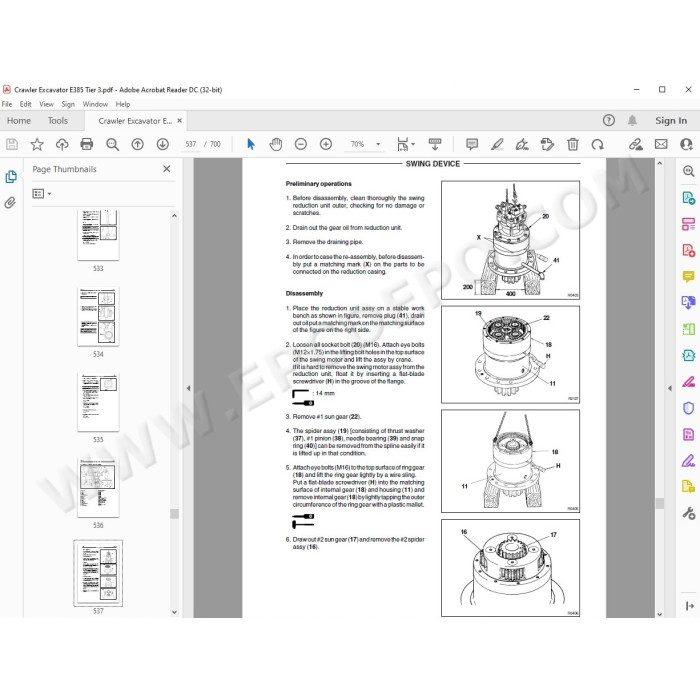Share a link icon
This screenshot has width=700, height=700.
636,144
